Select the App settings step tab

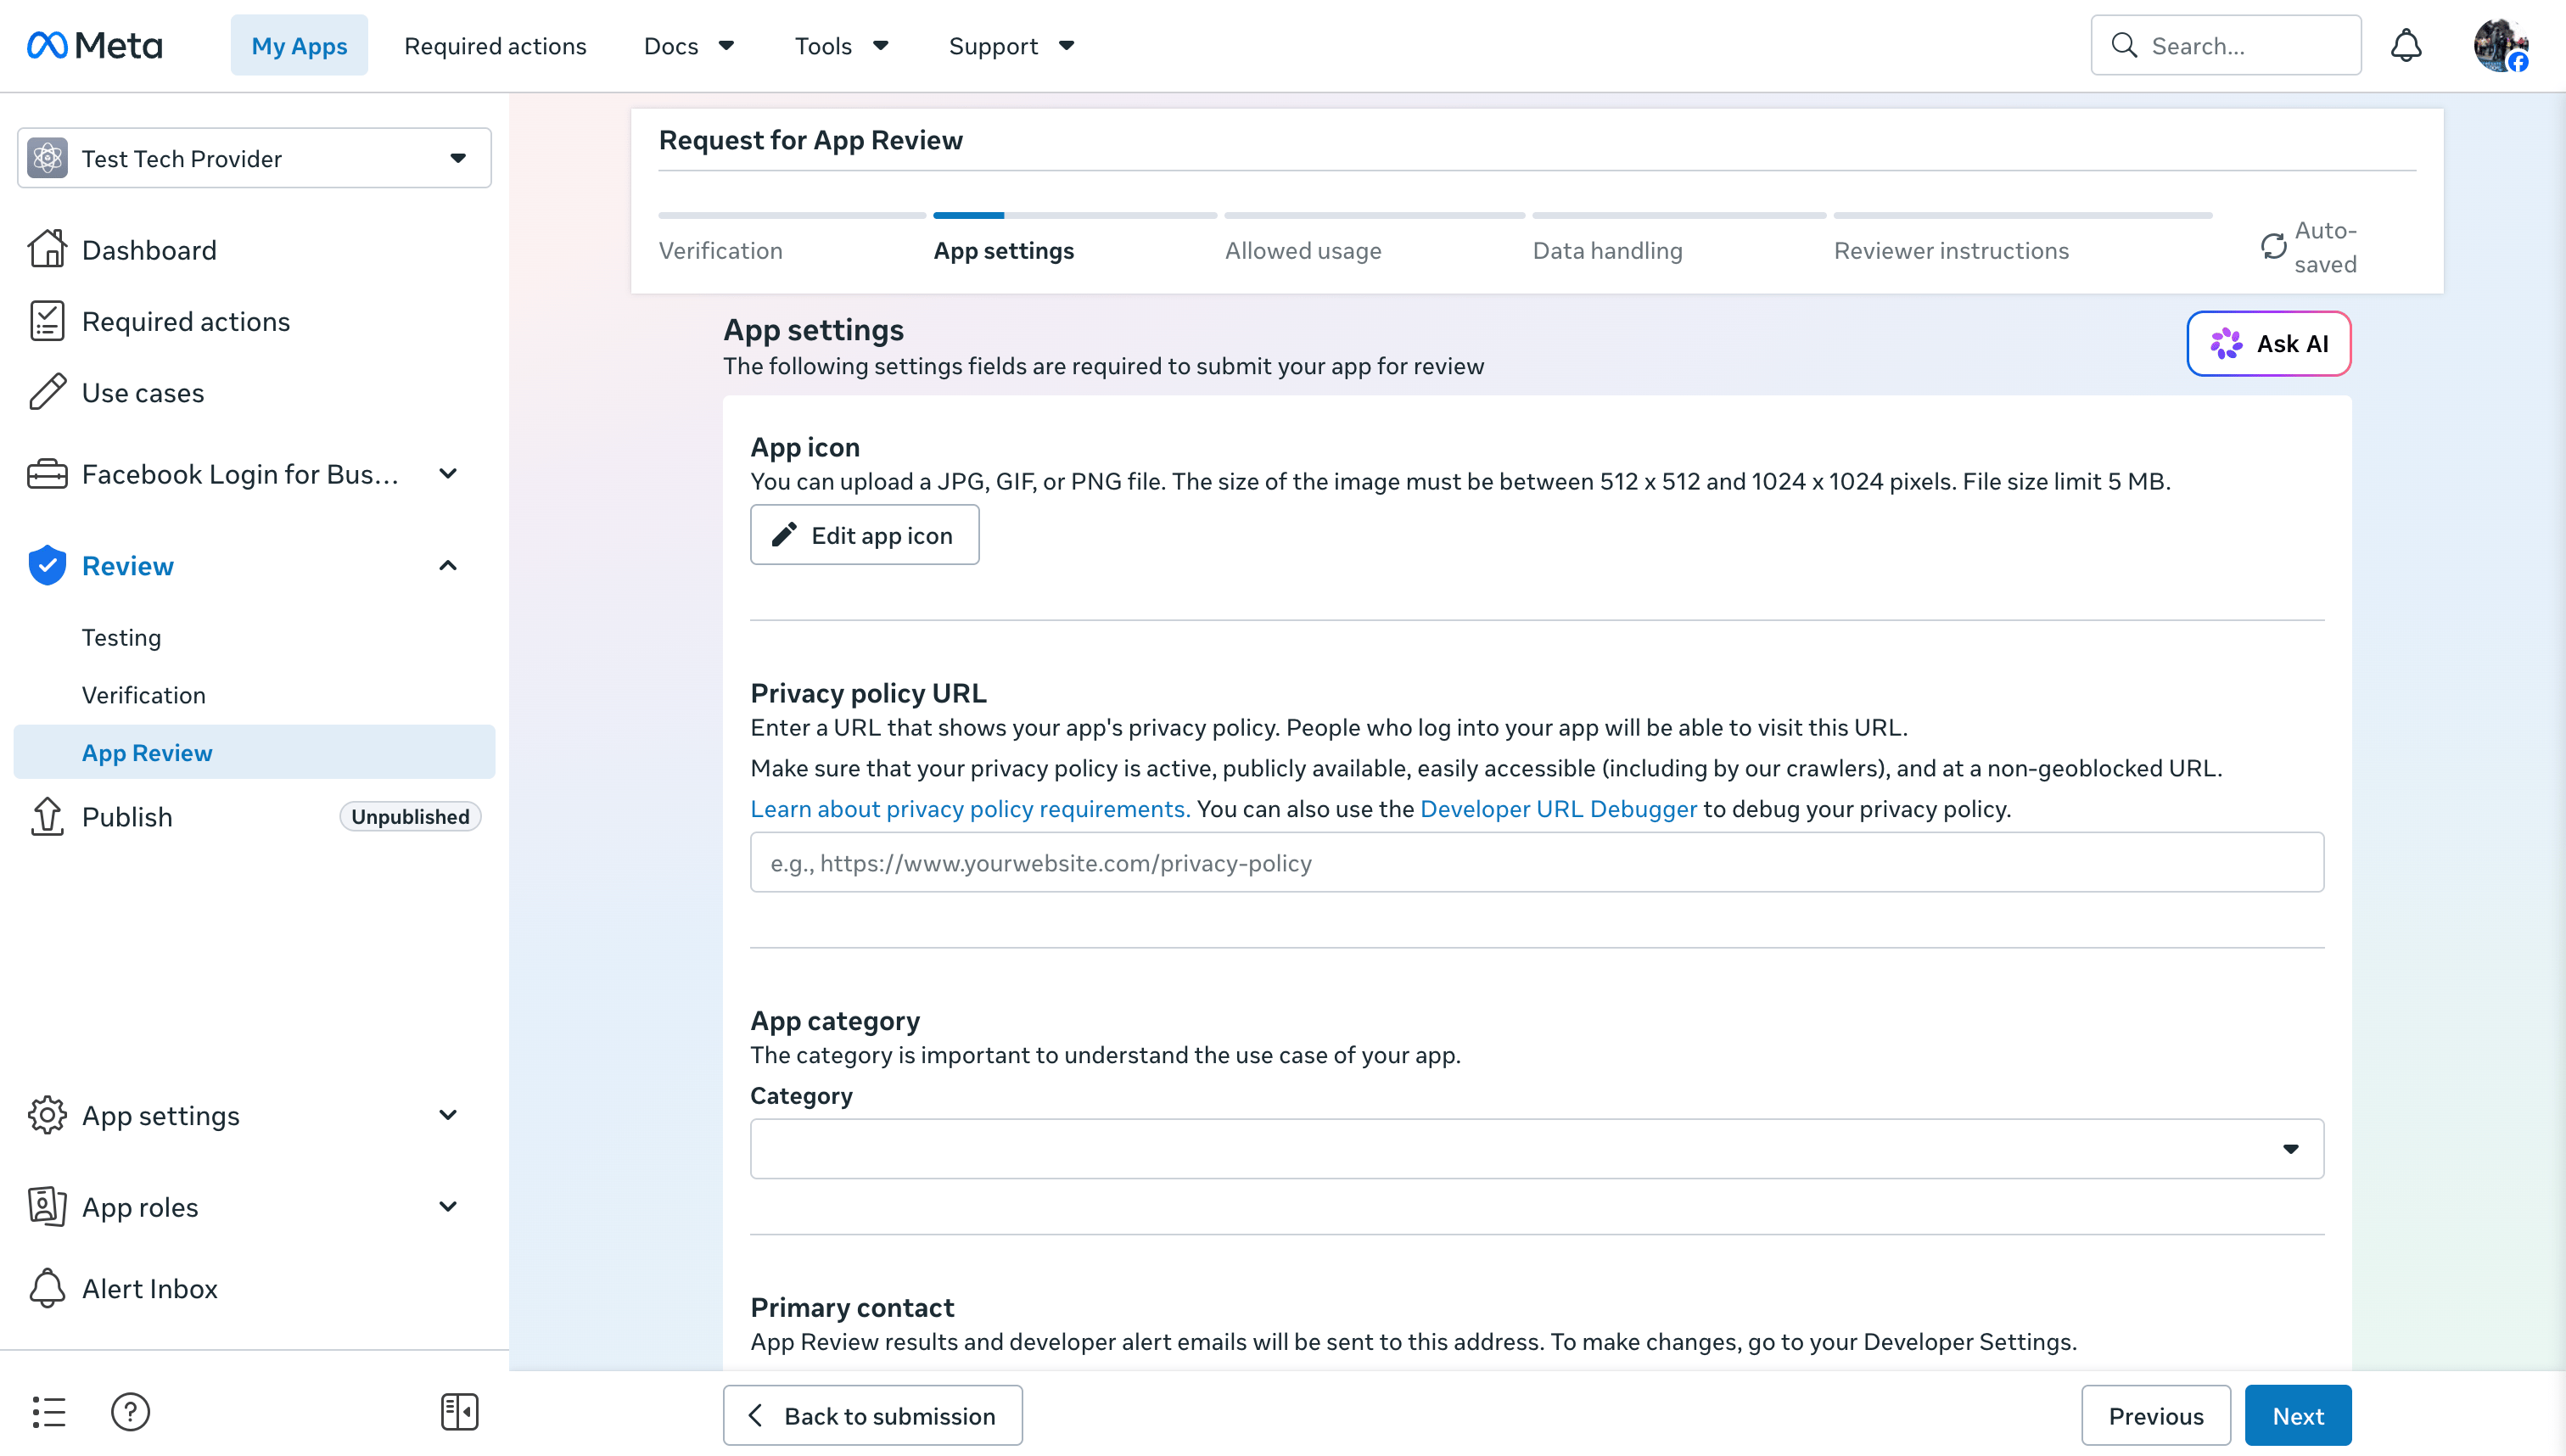point(1004,250)
